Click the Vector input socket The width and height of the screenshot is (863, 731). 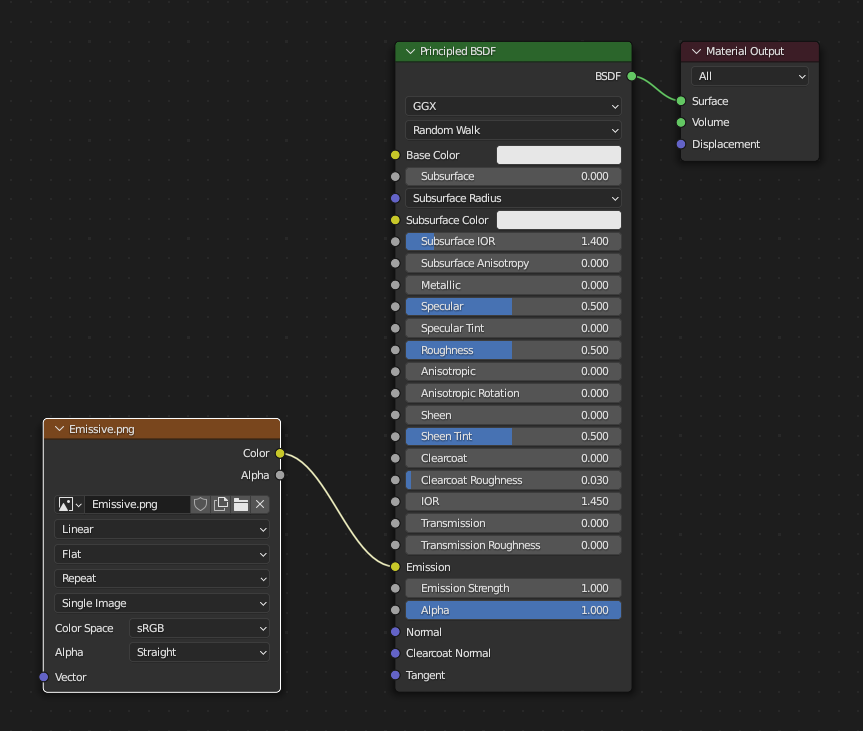[x=44, y=677]
